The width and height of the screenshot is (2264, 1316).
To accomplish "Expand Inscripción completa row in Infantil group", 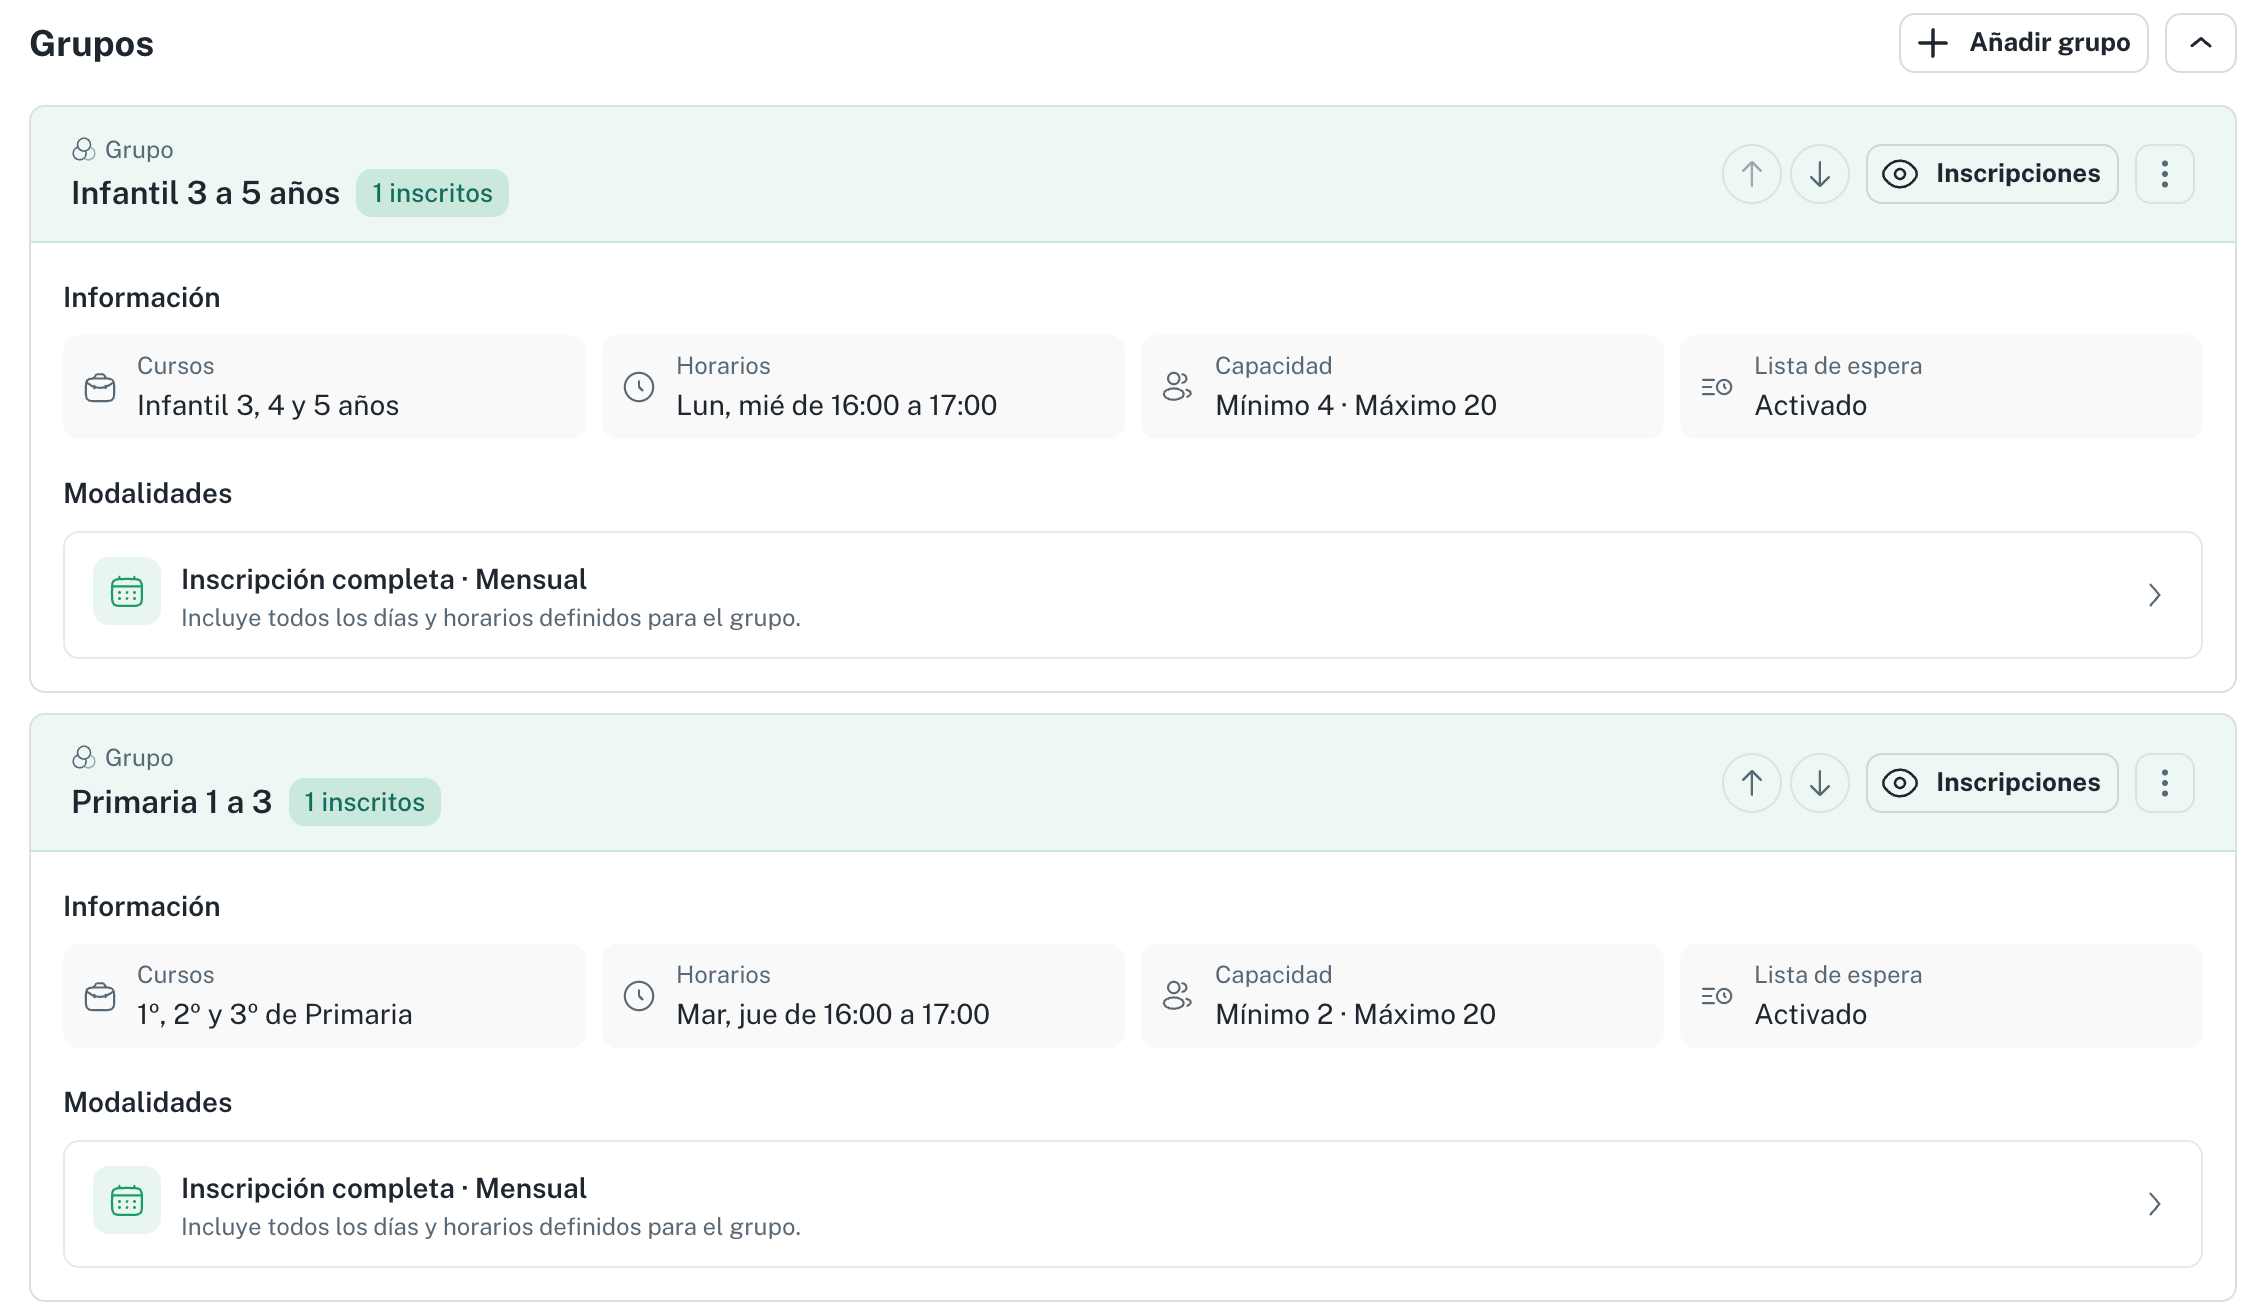I will tap(1133, 595).
